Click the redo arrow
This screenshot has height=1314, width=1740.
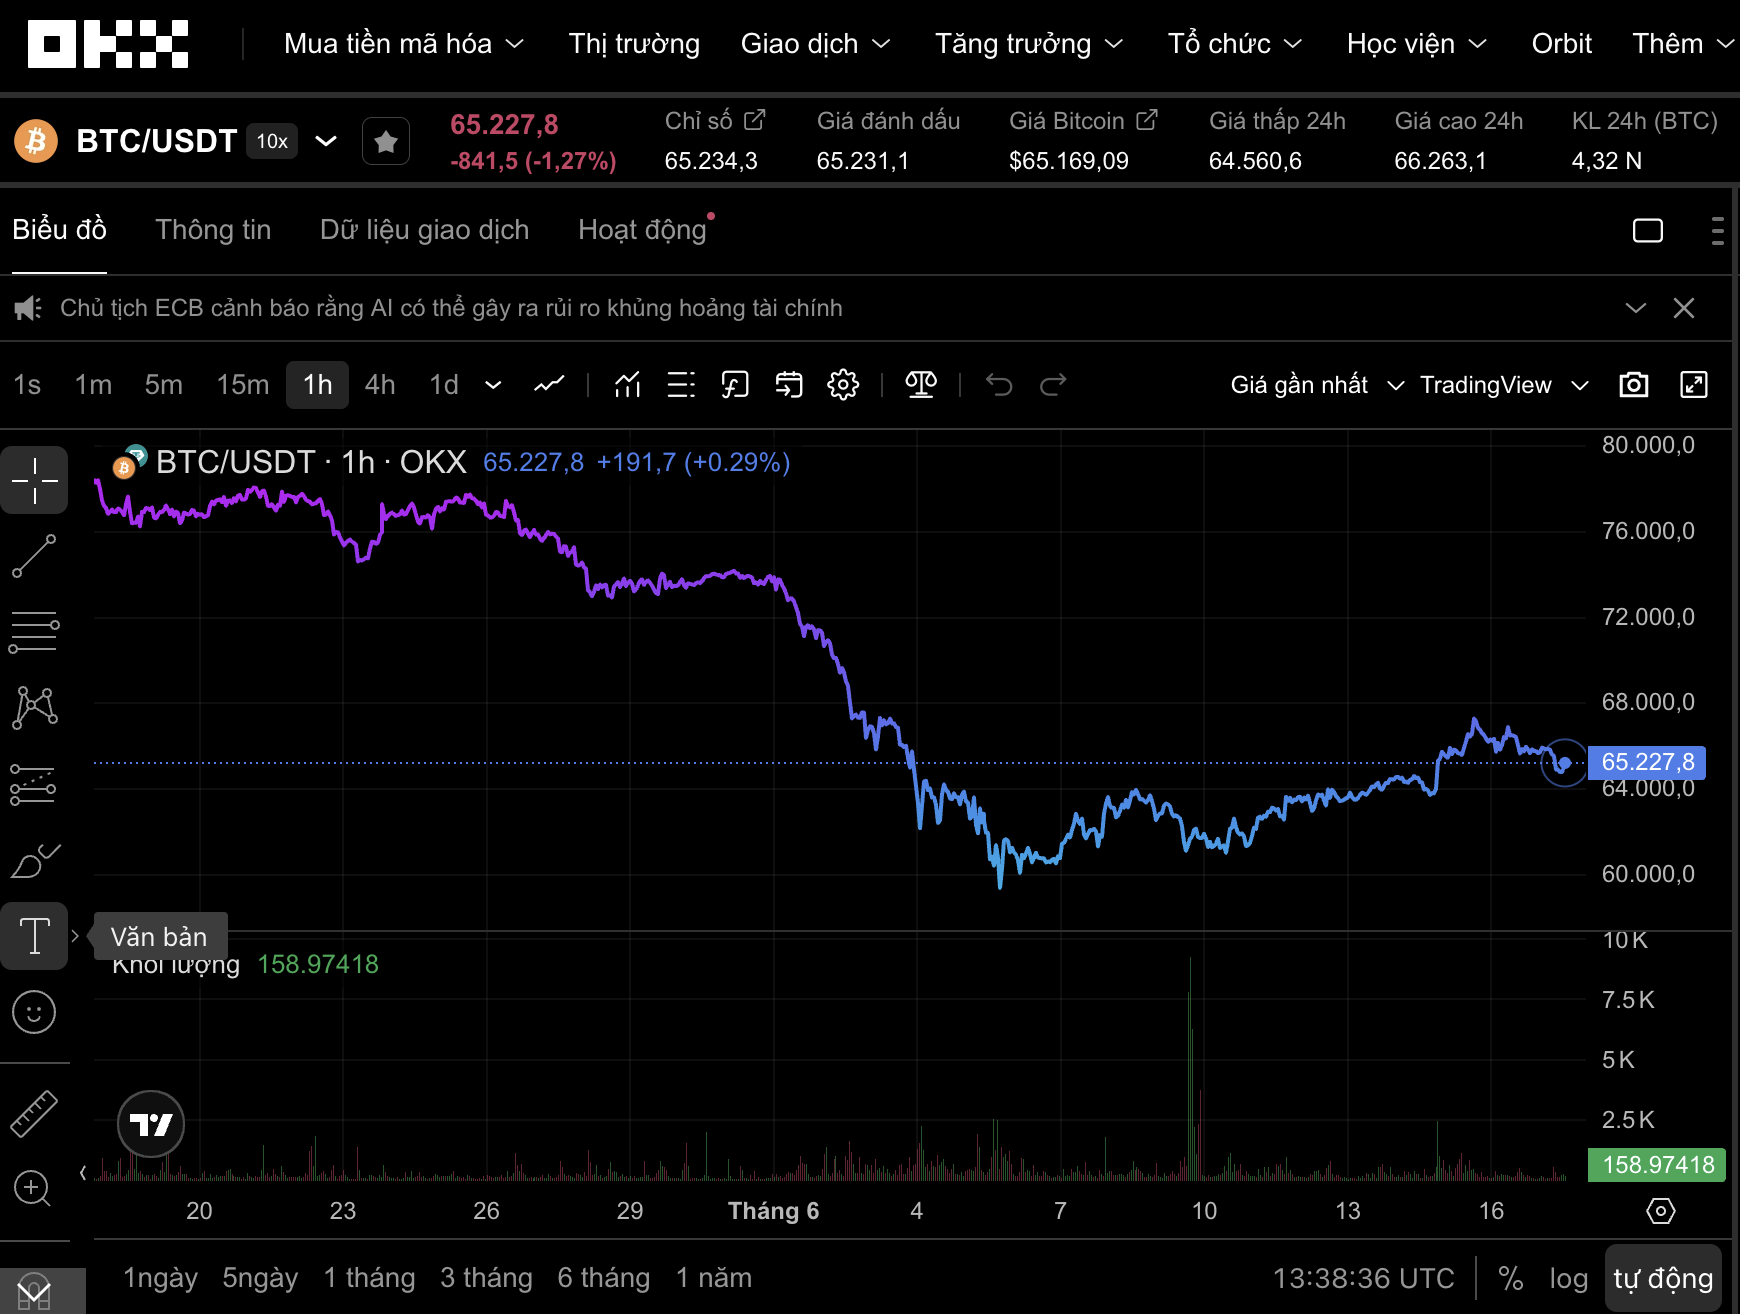coord(1053,385)
